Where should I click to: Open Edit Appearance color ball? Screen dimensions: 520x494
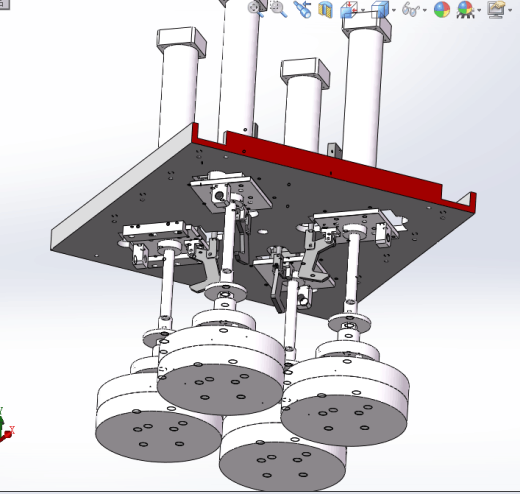pyautogui.click(x=442, y=9)
